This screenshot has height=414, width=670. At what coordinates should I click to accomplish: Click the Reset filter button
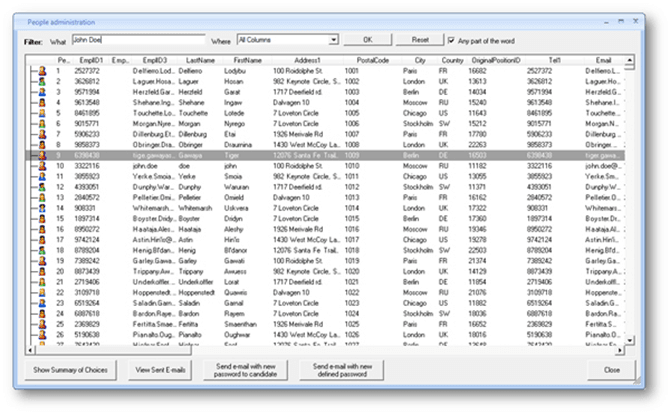point(420,40)
